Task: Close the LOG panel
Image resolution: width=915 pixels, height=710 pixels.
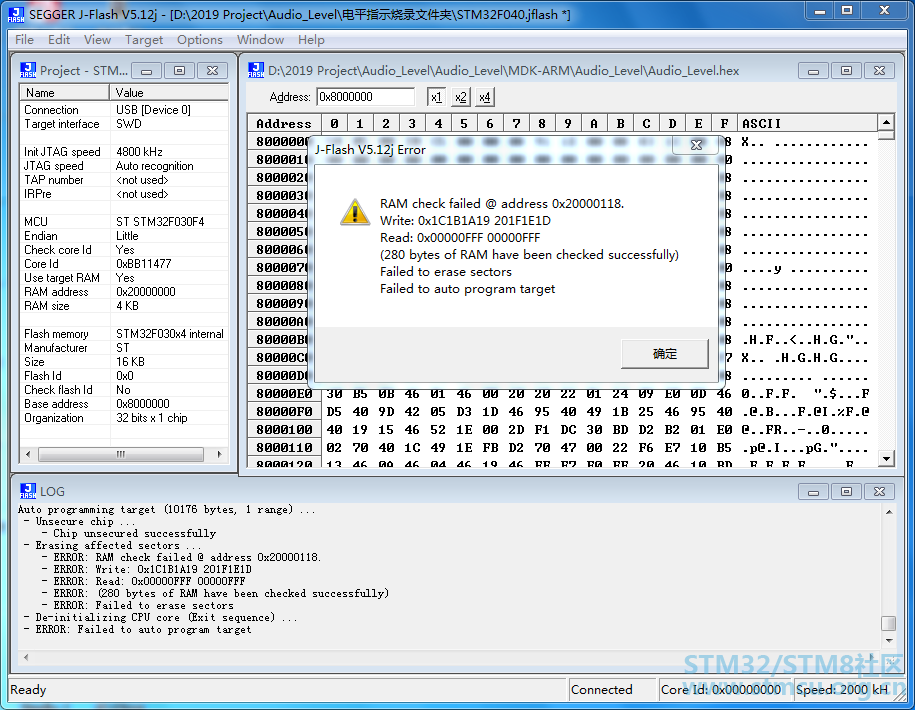Action: click(x=879, y=492)
